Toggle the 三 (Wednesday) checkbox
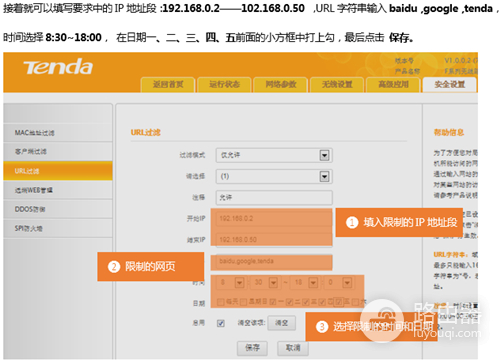 click(x=306, y=302)
